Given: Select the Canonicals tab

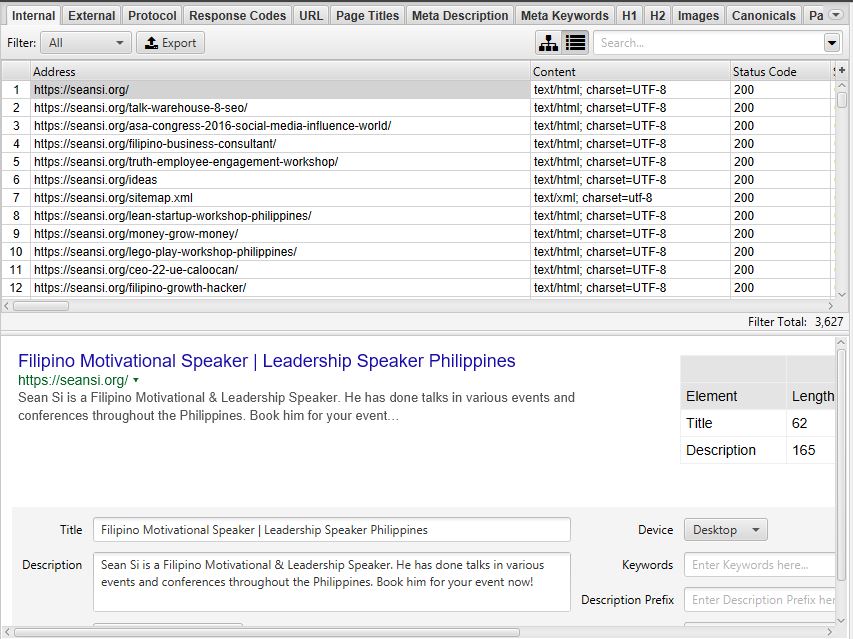Looking at the screenshot, I should [763, 15].
